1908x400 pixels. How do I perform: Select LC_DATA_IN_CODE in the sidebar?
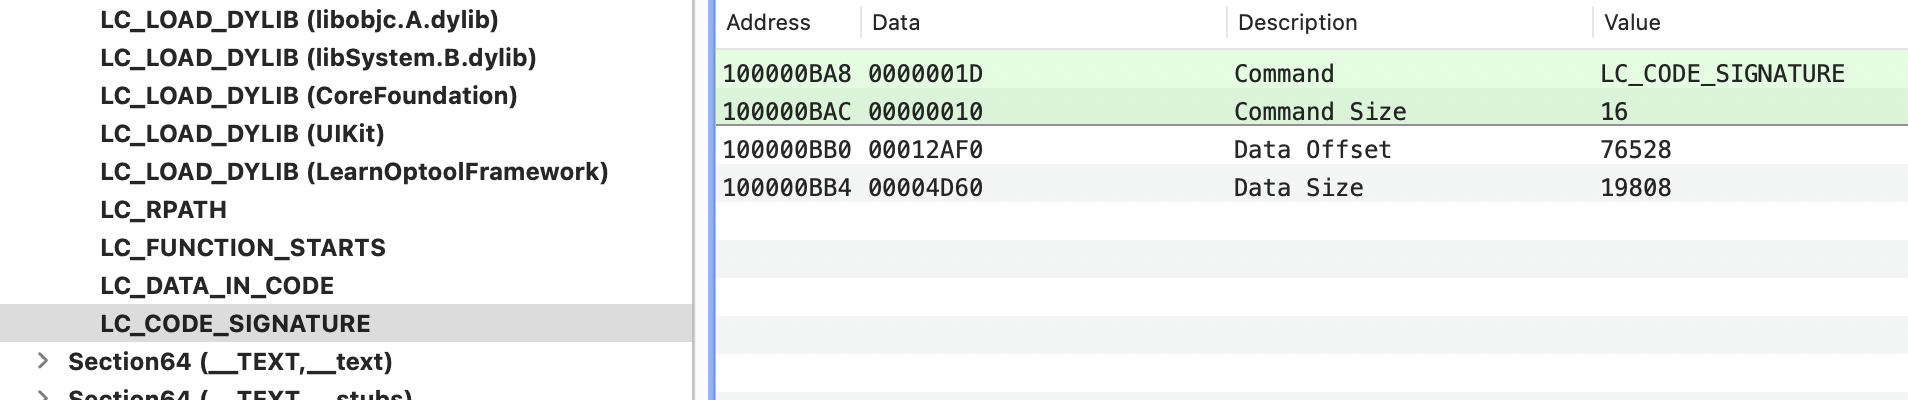click(x=217, y=286)
